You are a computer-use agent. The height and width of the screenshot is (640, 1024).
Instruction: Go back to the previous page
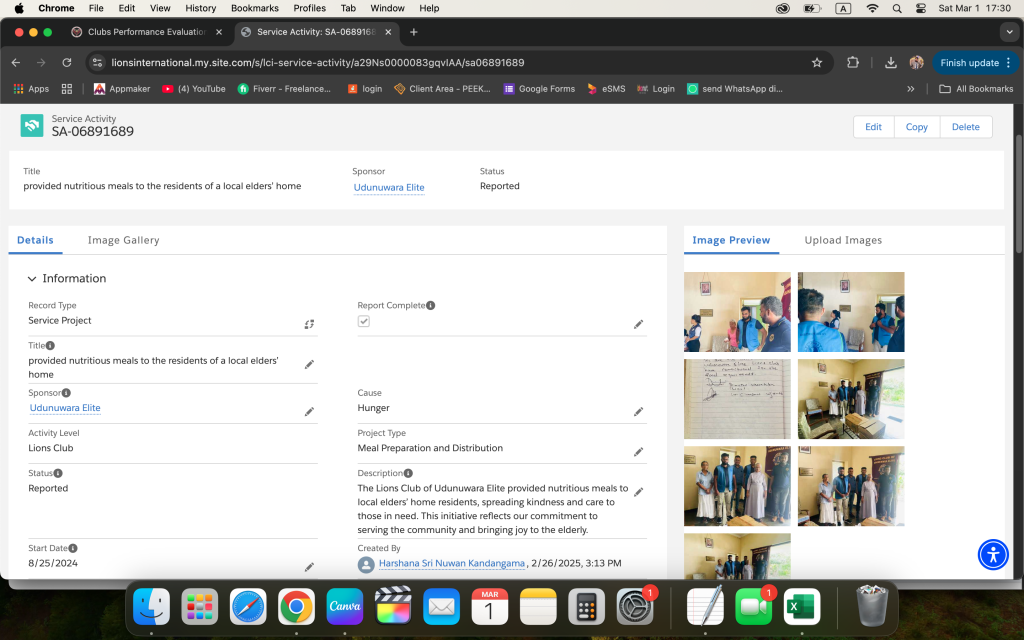[16, 63]
